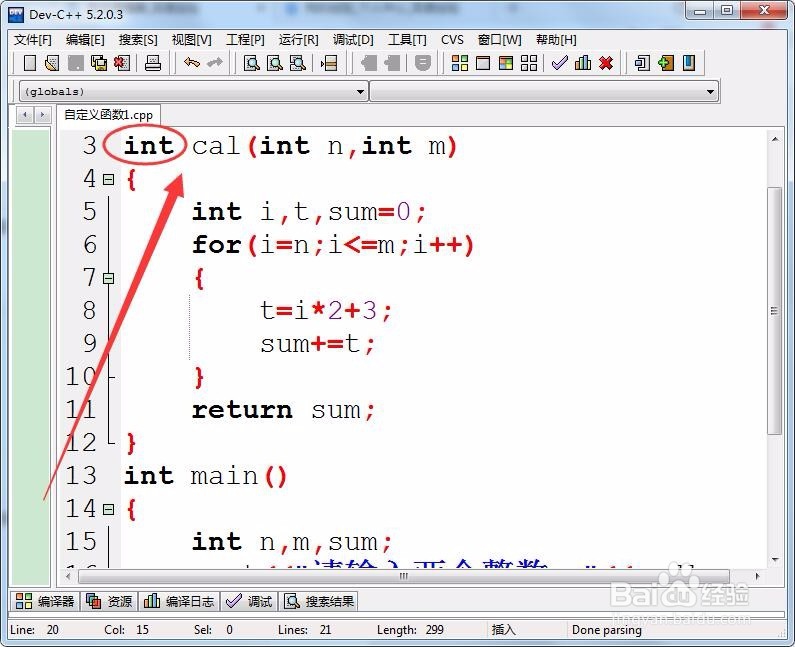
Task: Open the 视图[V] menu
Action: coord(192,40)
